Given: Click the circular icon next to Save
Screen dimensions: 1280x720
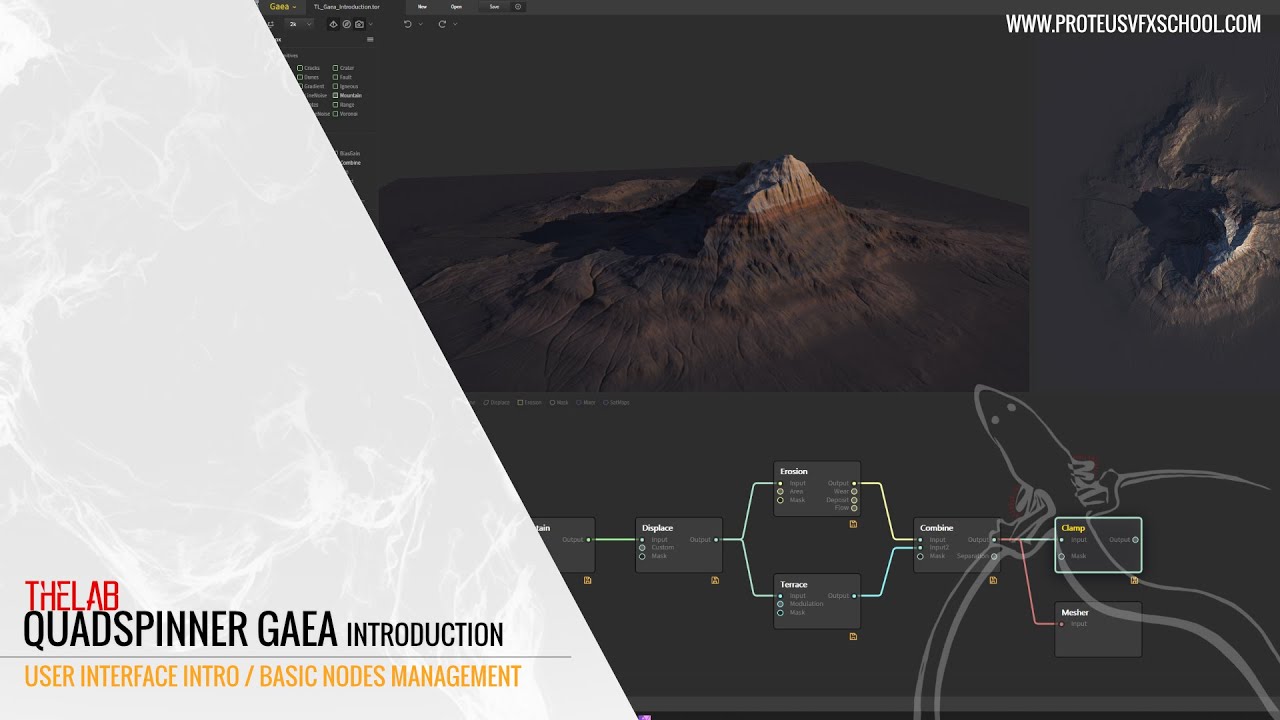Looking at the screenshot, I should [x=518, y=7].
